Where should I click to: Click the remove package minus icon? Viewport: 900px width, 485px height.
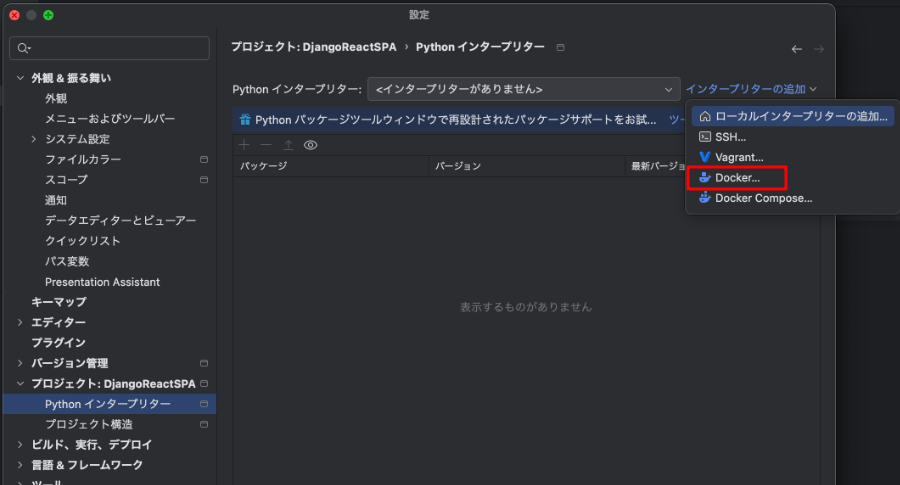[x=266, y=145]
